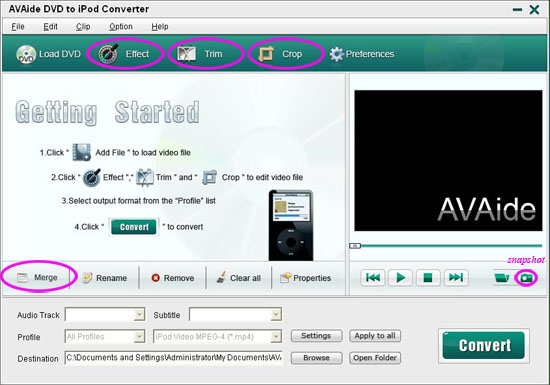The height and width of the screenshot is (385, 550).
Task: Open Preferences gear icon
Action: tap(336, 54)
